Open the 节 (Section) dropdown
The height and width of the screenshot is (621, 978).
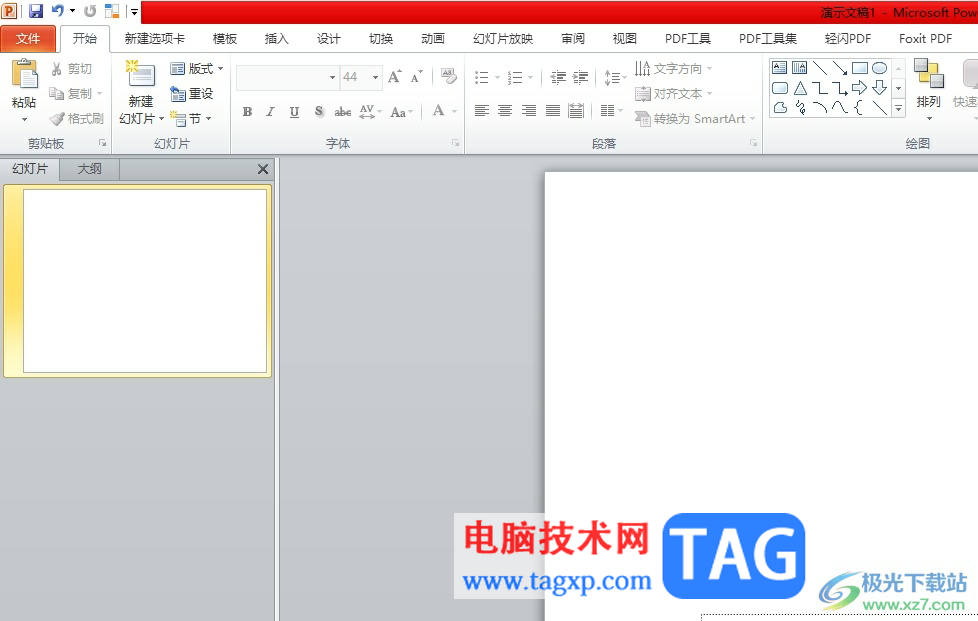[x=191, y=118]
